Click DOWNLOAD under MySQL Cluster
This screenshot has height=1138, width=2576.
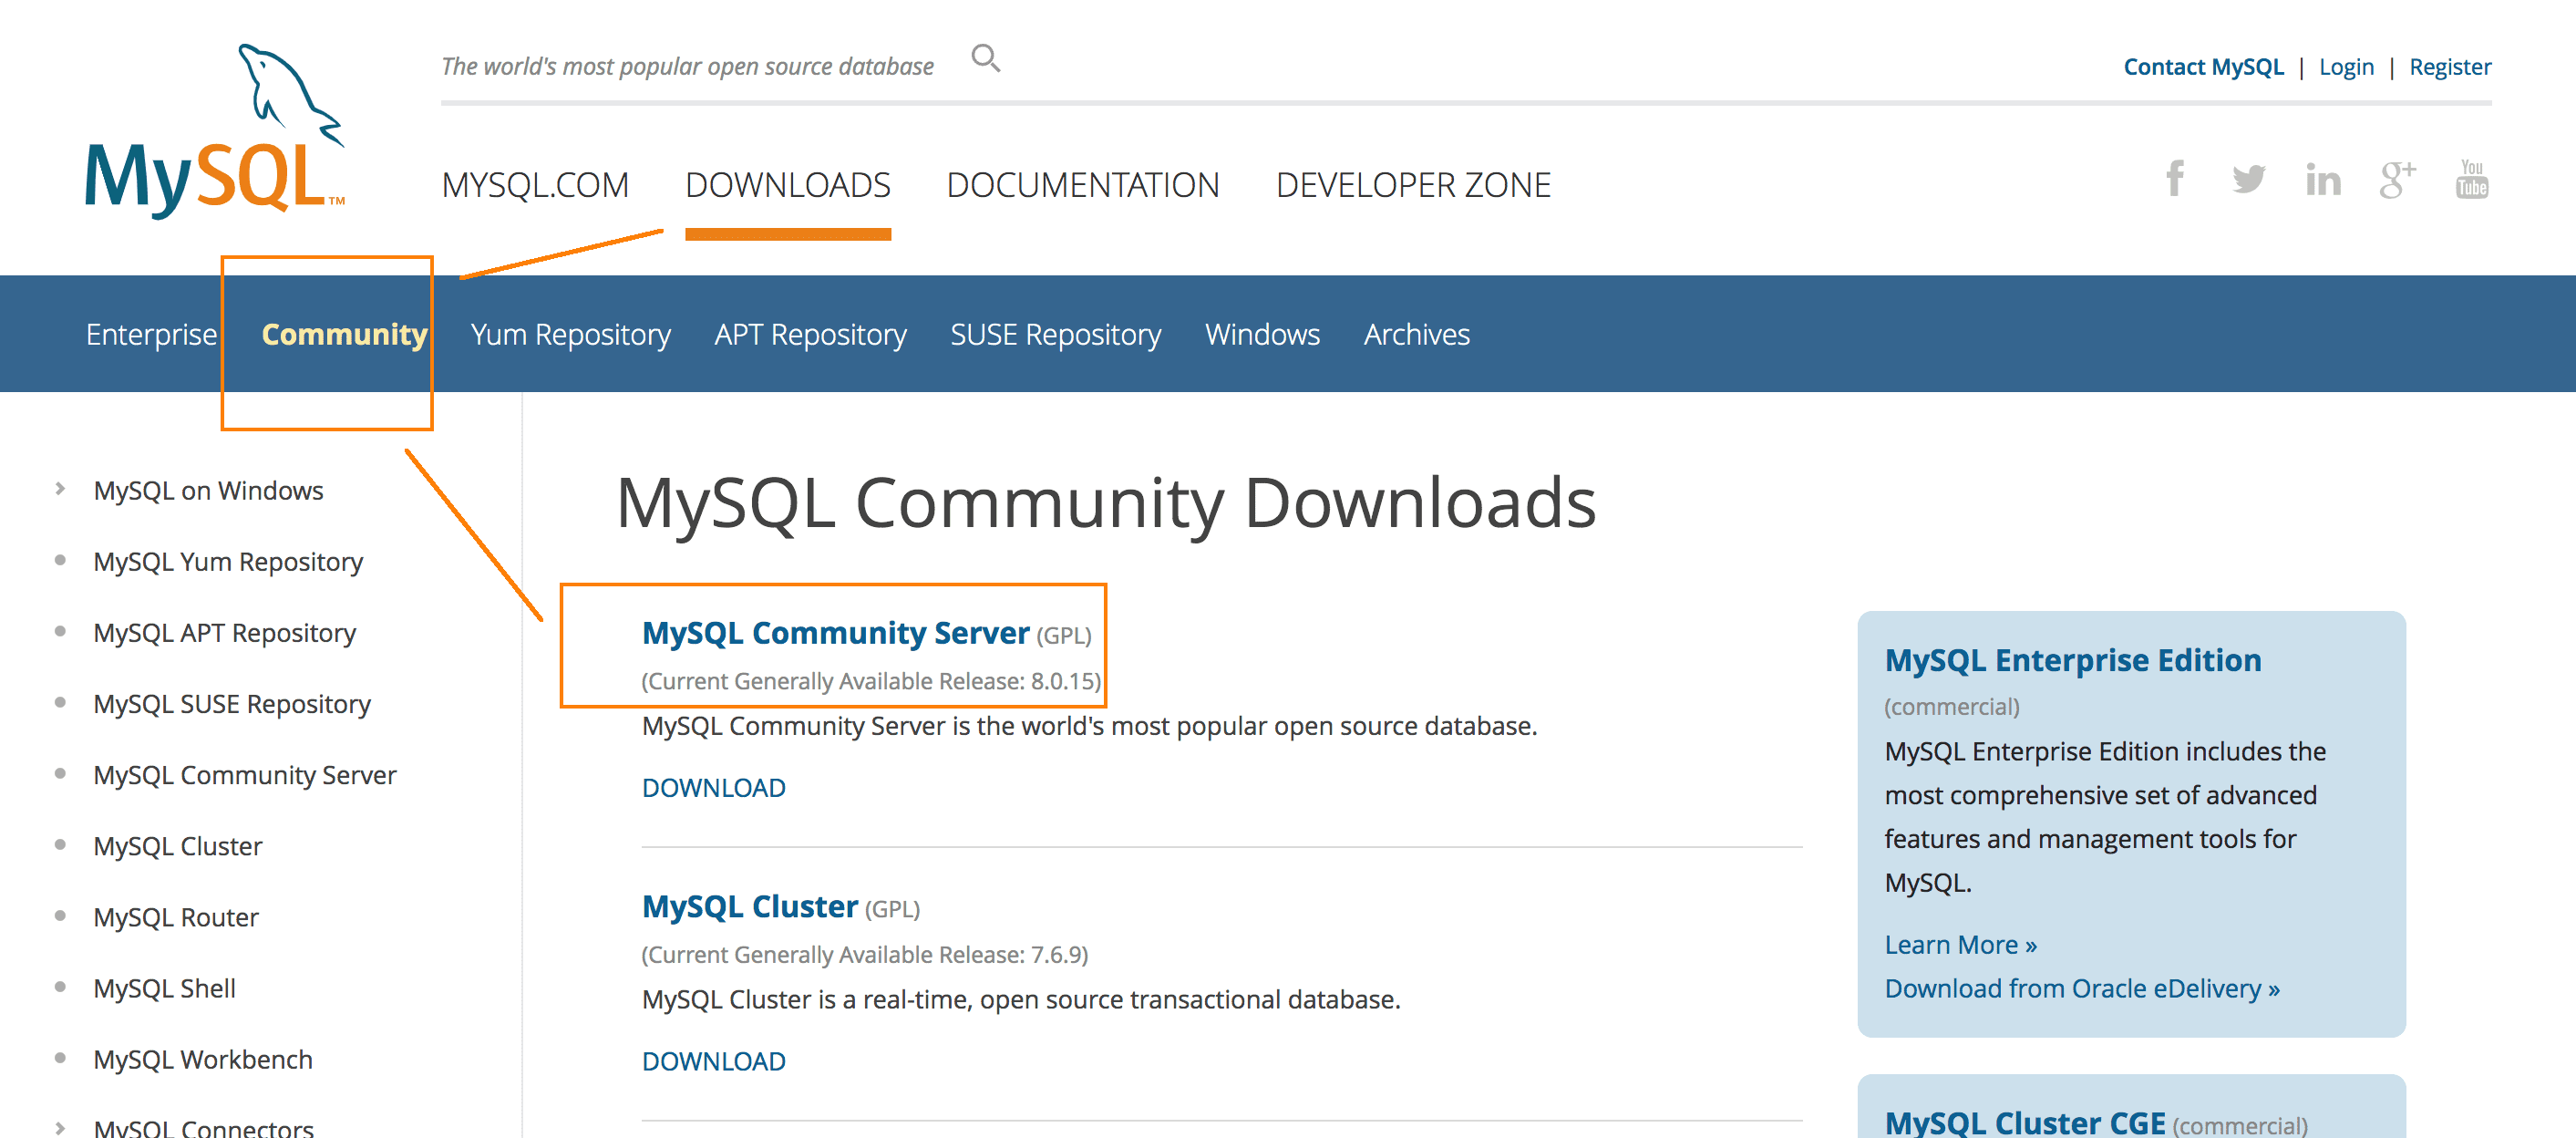[713, 1061]
